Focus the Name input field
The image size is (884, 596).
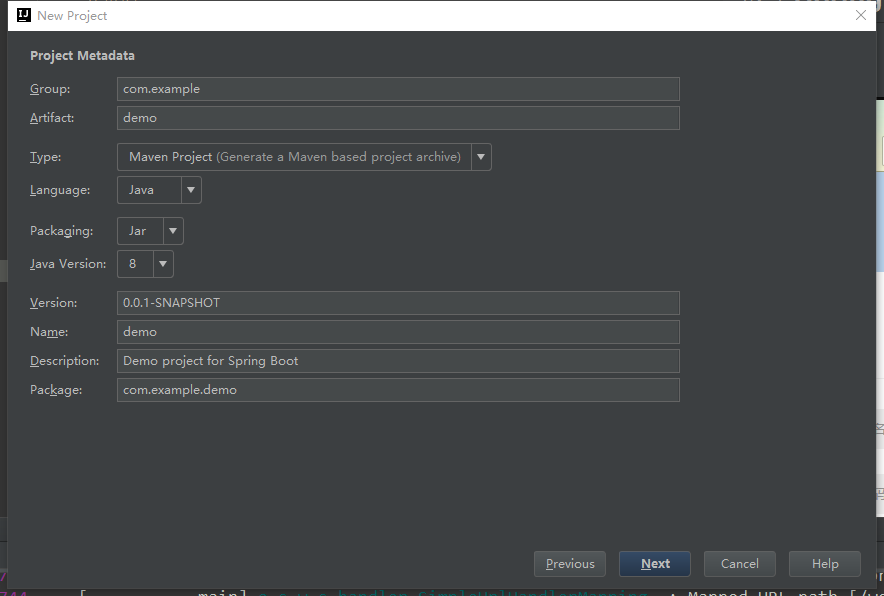tap(398, 332)
